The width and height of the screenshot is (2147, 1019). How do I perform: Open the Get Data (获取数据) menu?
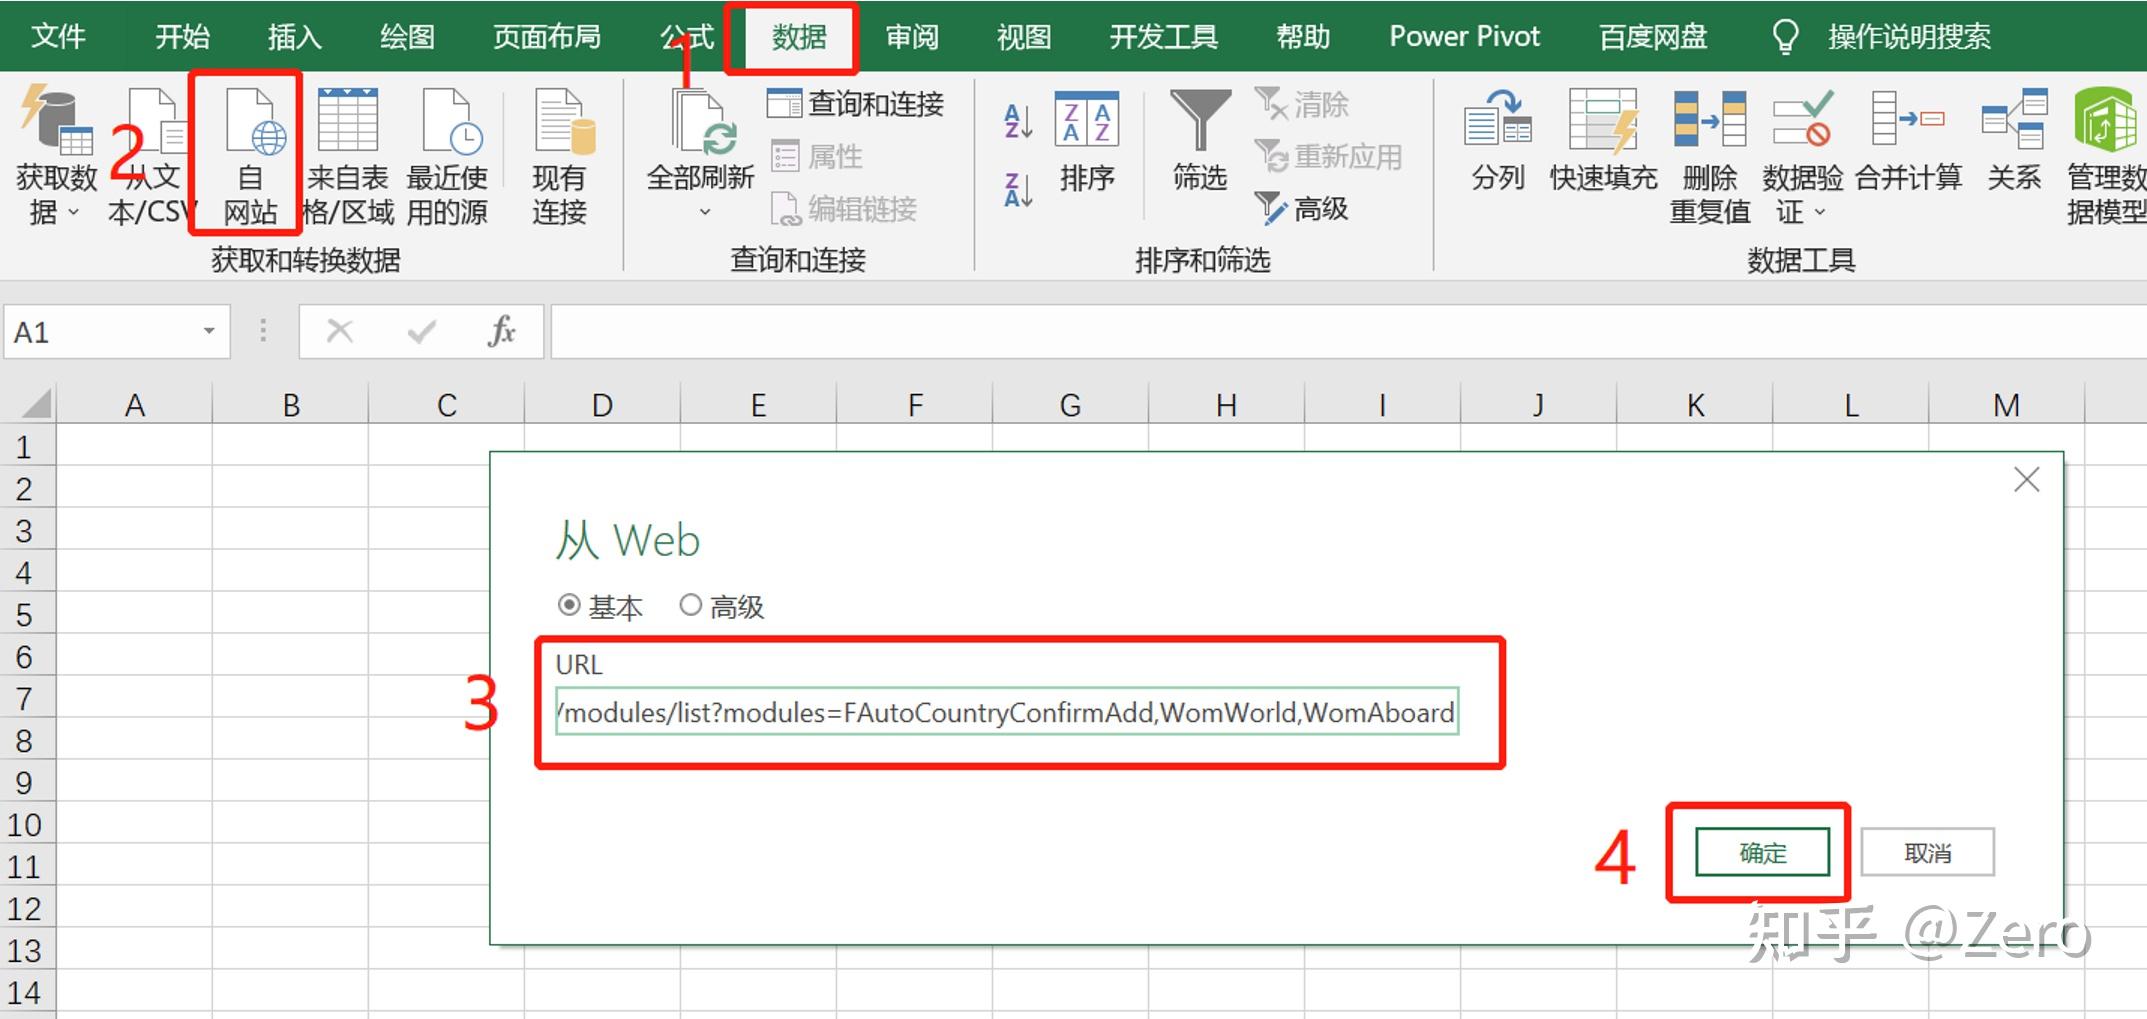click(x=56, y=156)
